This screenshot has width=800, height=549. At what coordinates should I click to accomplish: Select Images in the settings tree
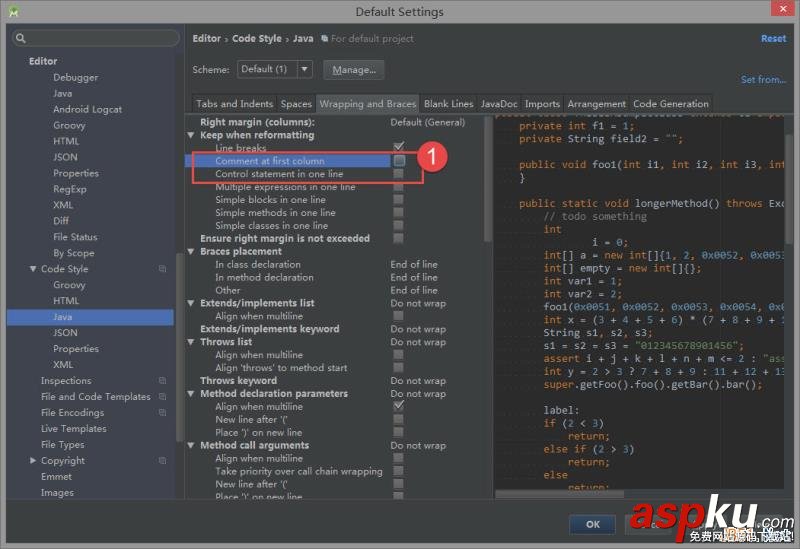point(57,492)
